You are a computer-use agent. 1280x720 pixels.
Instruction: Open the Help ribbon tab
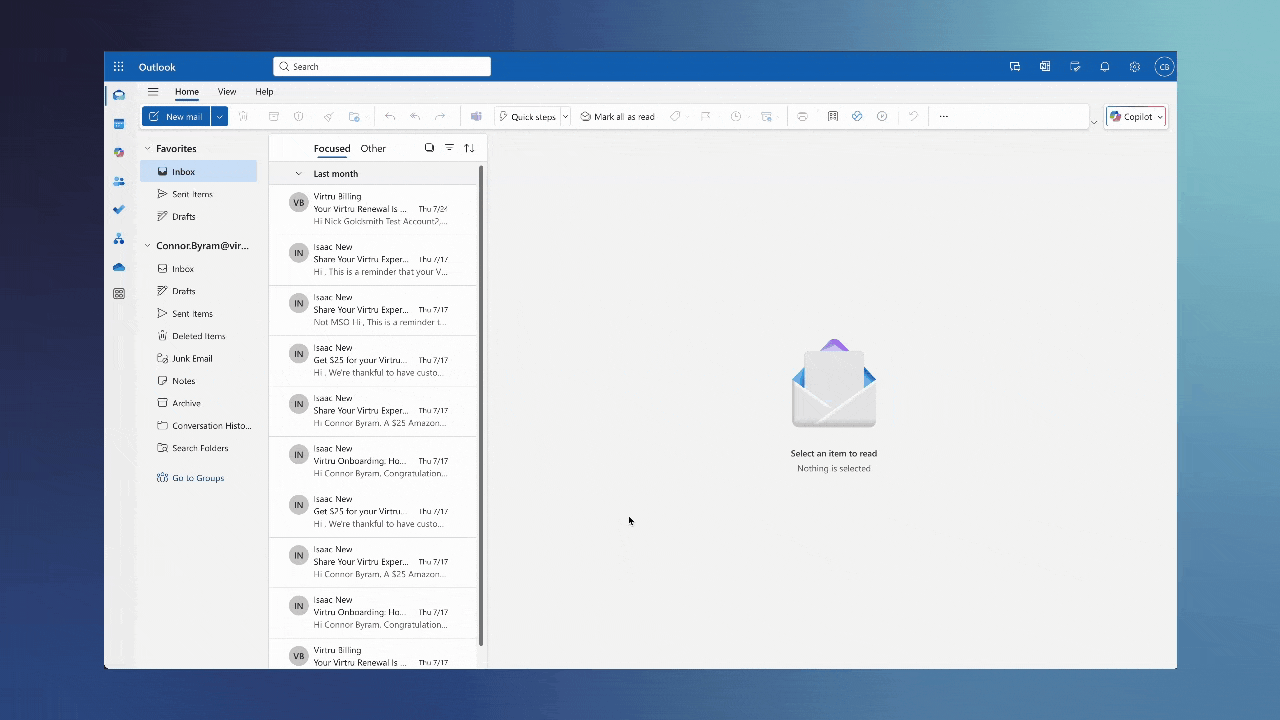(x=264, y=92)
